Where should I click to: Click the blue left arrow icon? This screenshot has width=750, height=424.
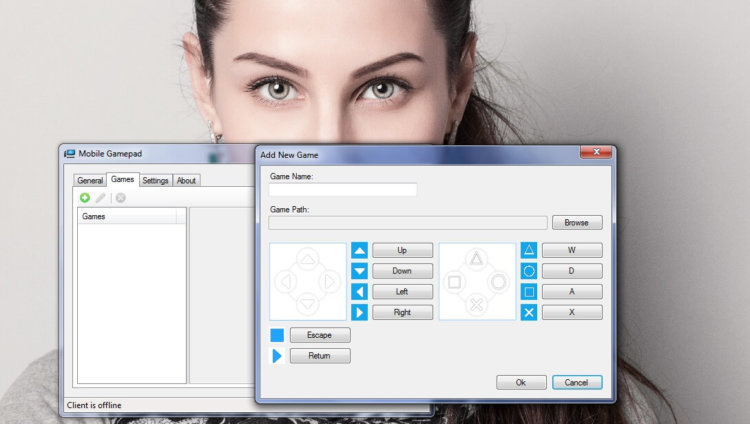pyautogui.click(x=360, y=292)
